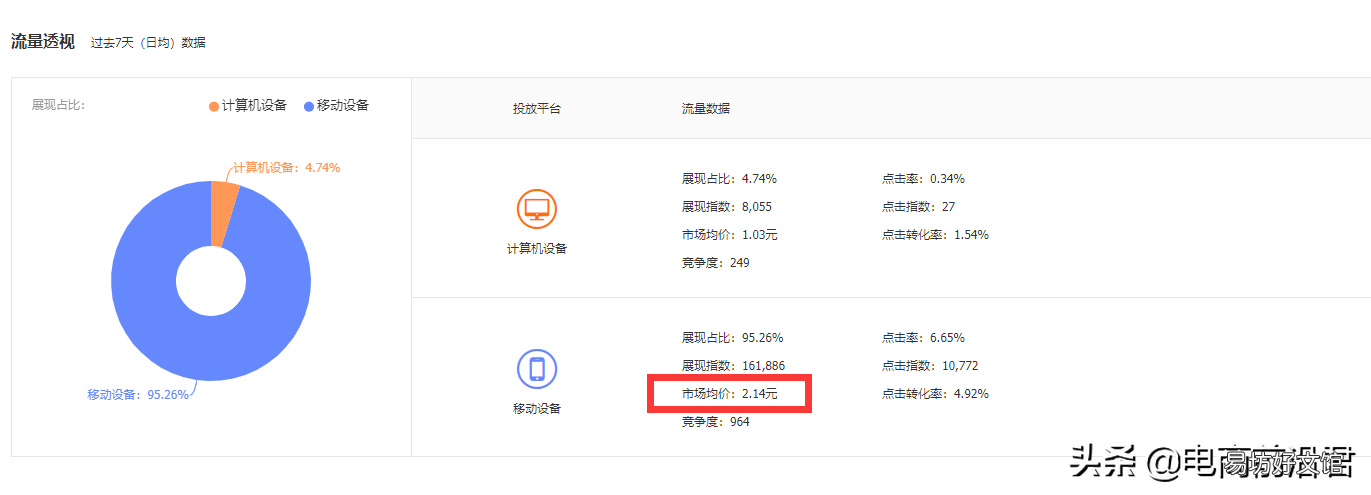Select the orange computer slice of donut chart
The width and height of the screenshot is (1371, 495).
[224, 213]
